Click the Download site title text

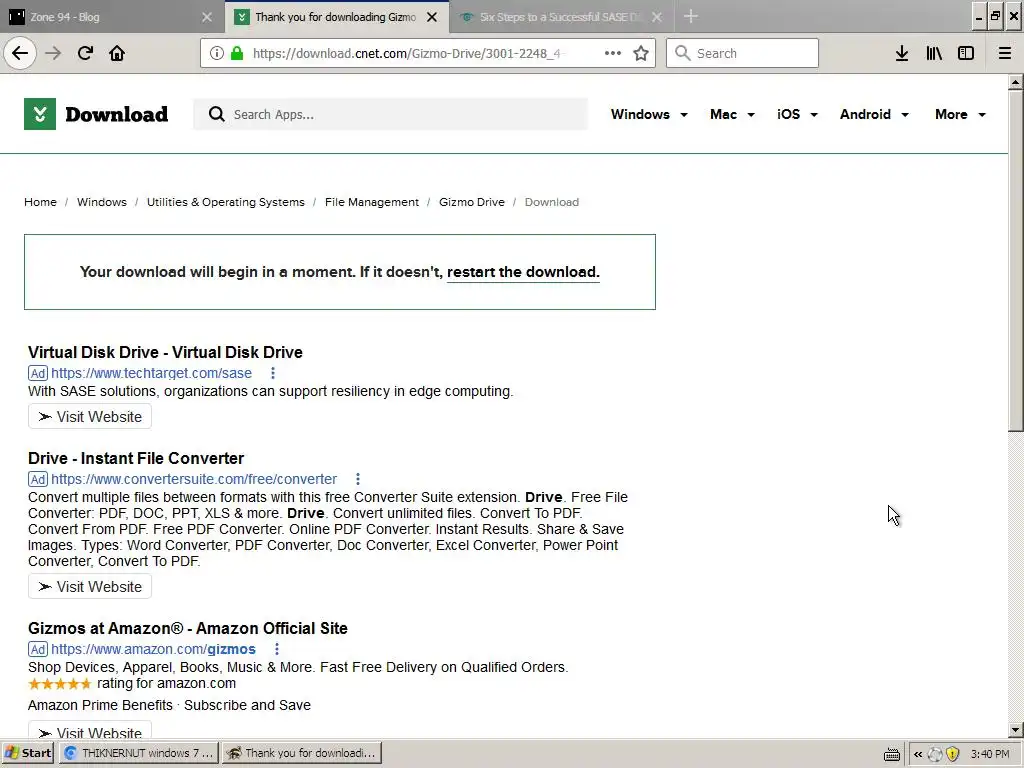tap(116, 114)
